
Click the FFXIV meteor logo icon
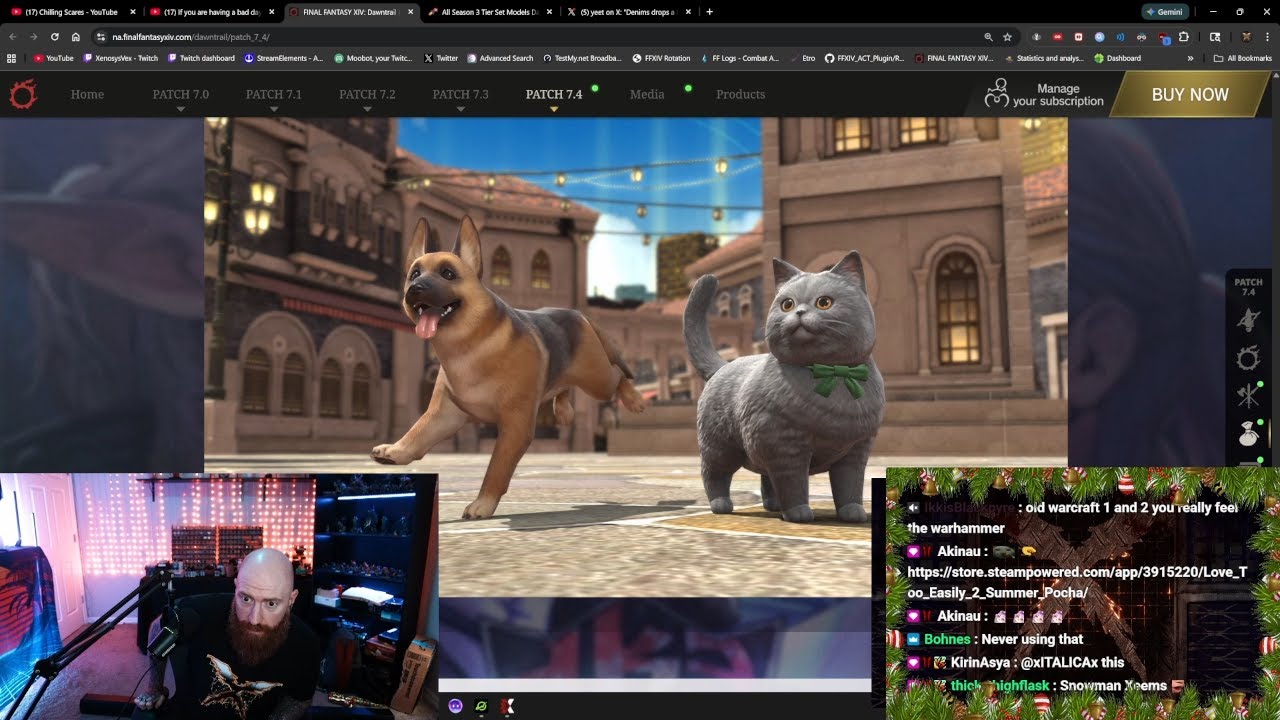click(x=22, y=94)
